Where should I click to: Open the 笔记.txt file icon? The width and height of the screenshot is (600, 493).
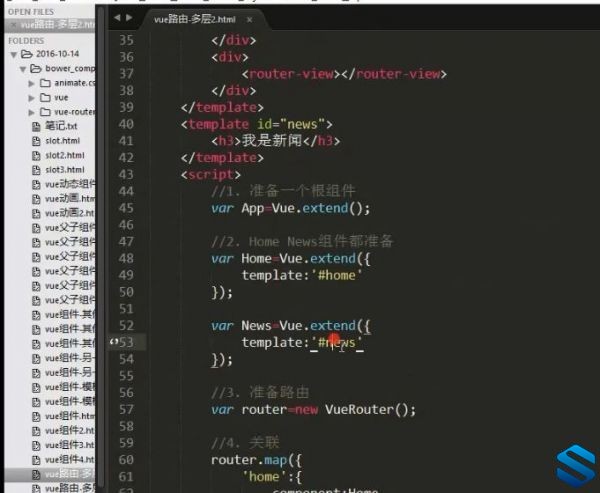pyautogui.click(x=36, y=126)
